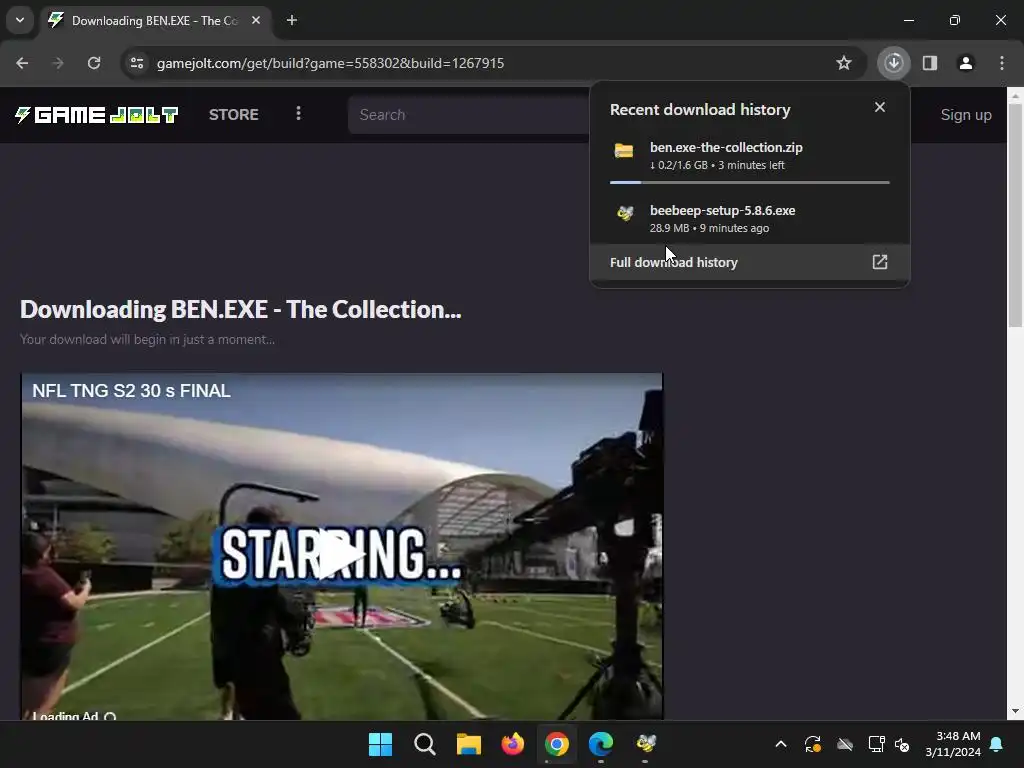Click the gamejolt.com URL in address bar

[330, 63]
